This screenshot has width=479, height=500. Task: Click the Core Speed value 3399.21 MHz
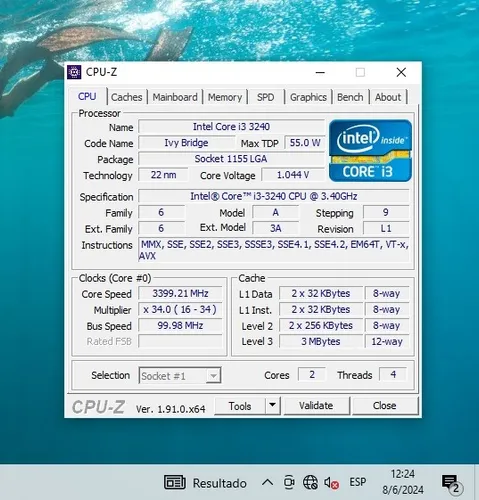pyautogui.click(x=180, y=294)
